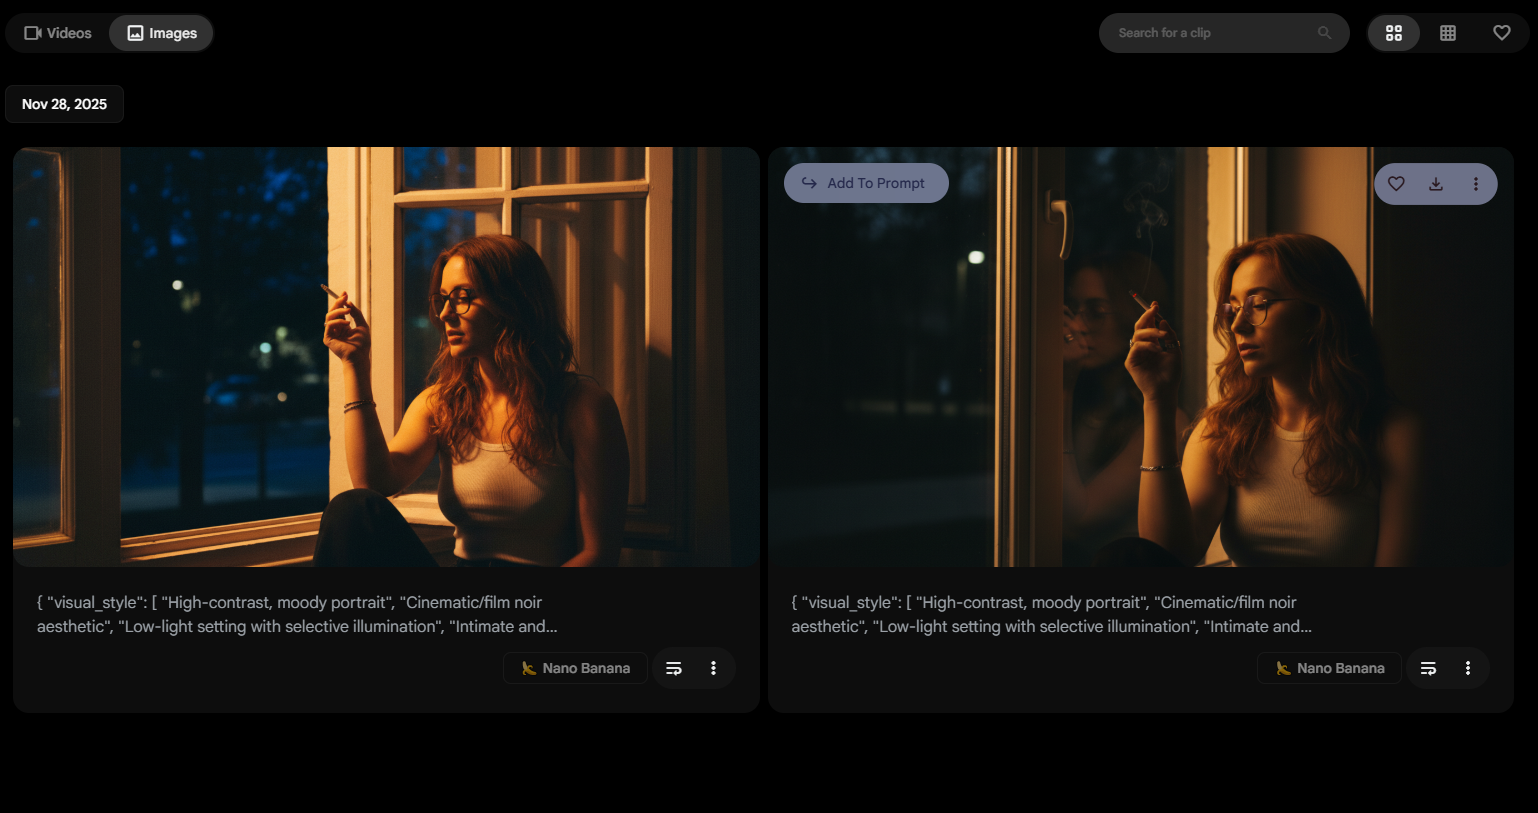Switch to large grid view
The image size is (1538, 813).
coord(1393,33)
